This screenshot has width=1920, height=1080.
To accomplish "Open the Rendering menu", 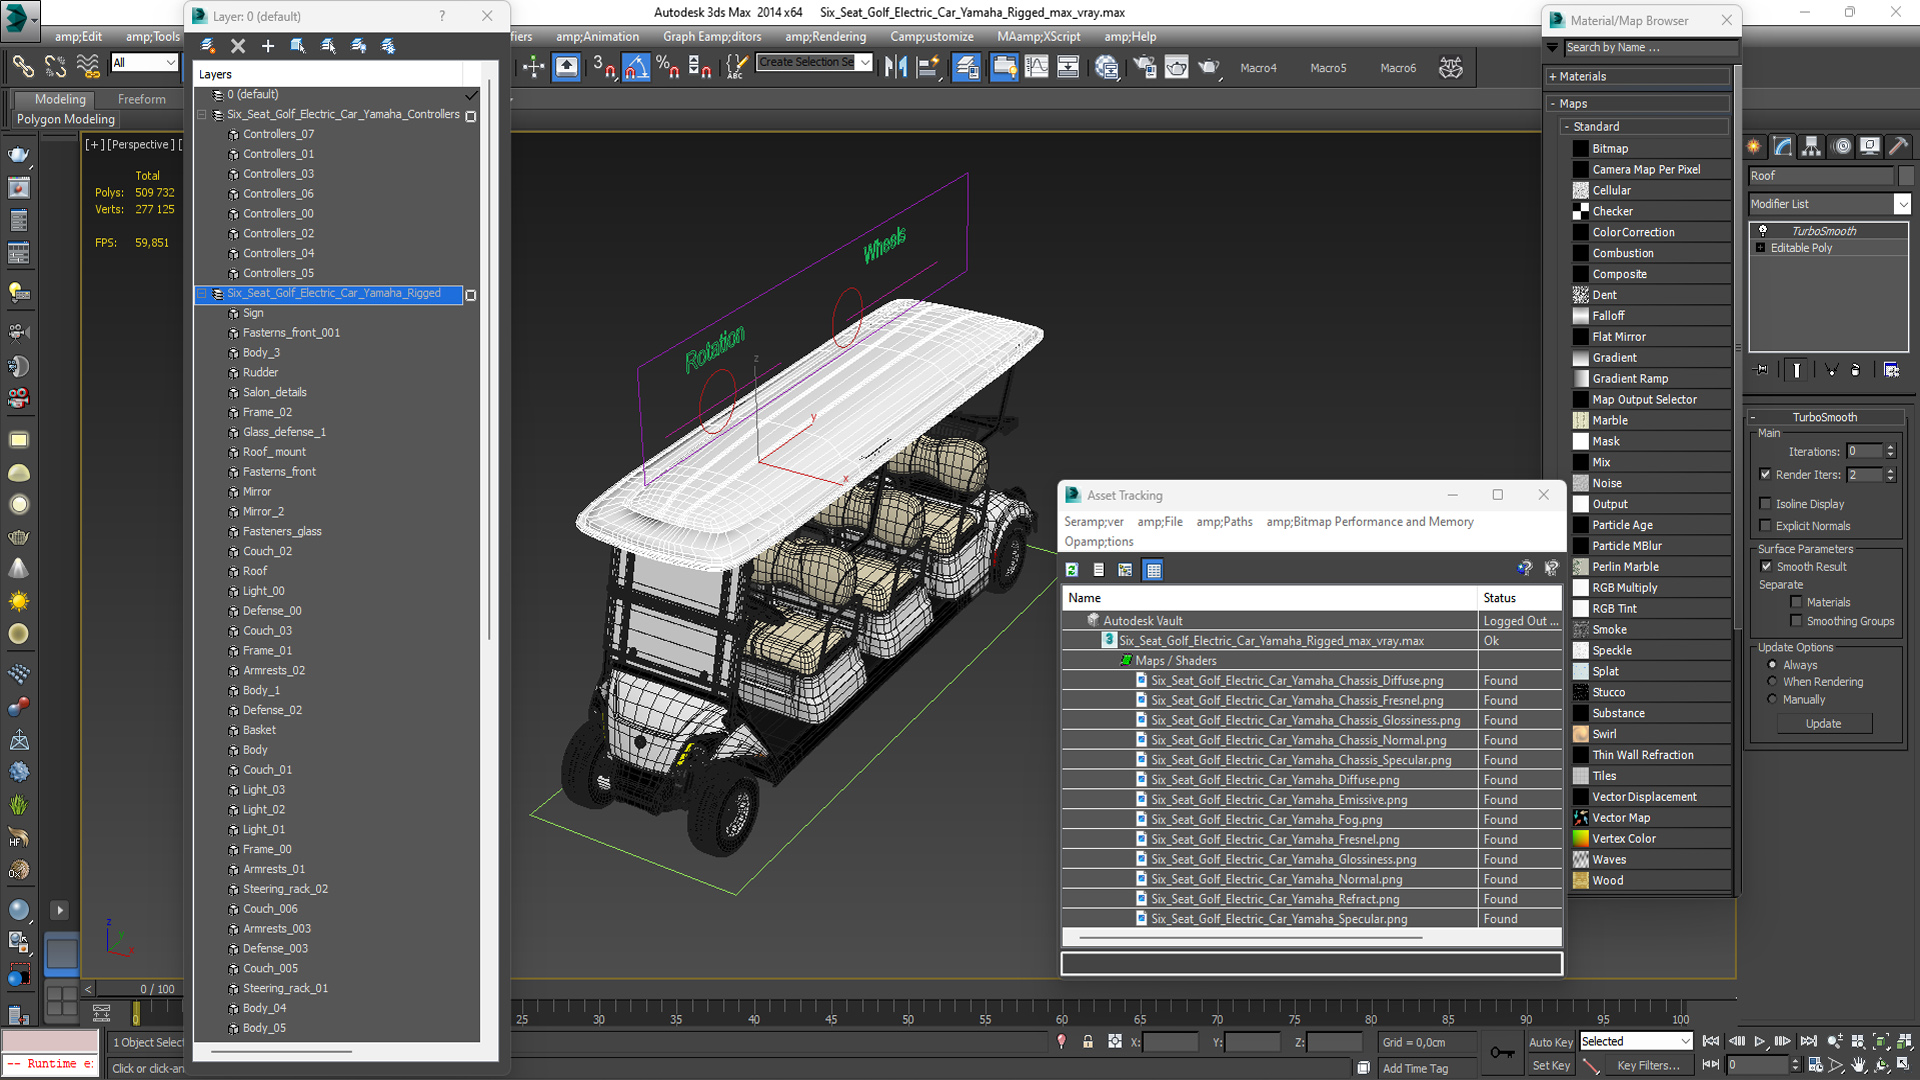I will (x=825, y=37).
